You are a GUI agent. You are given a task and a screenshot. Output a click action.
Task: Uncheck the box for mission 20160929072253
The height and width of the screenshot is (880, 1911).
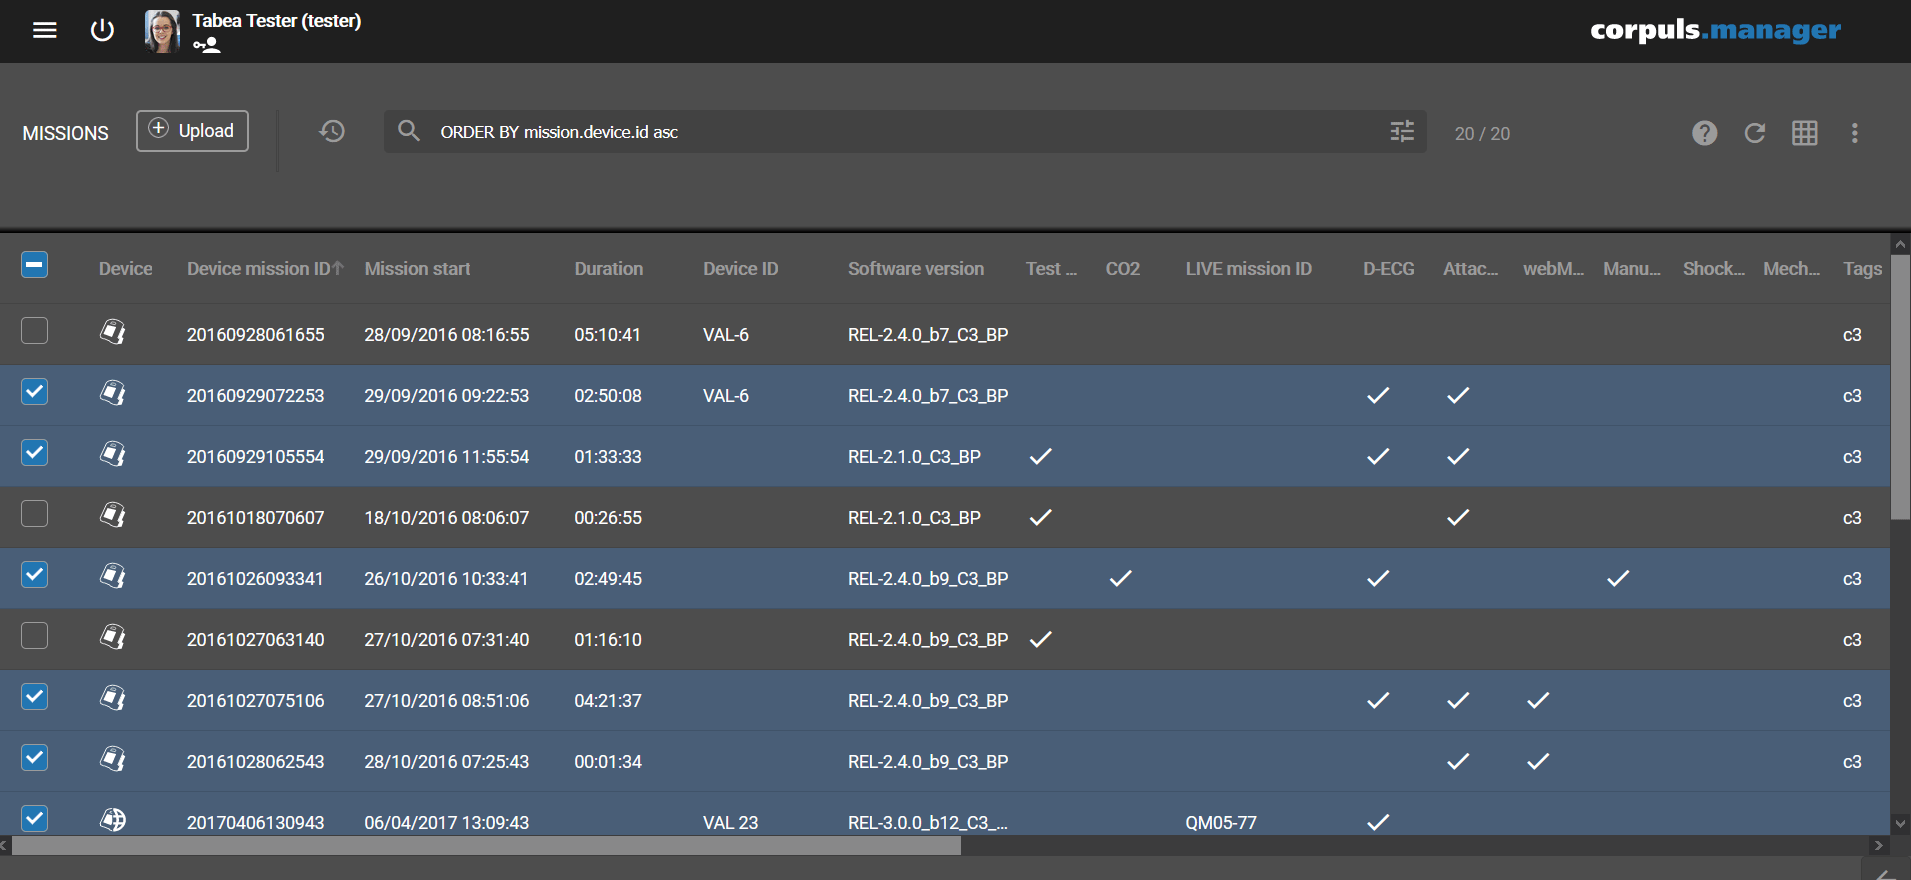click(35, 392)
